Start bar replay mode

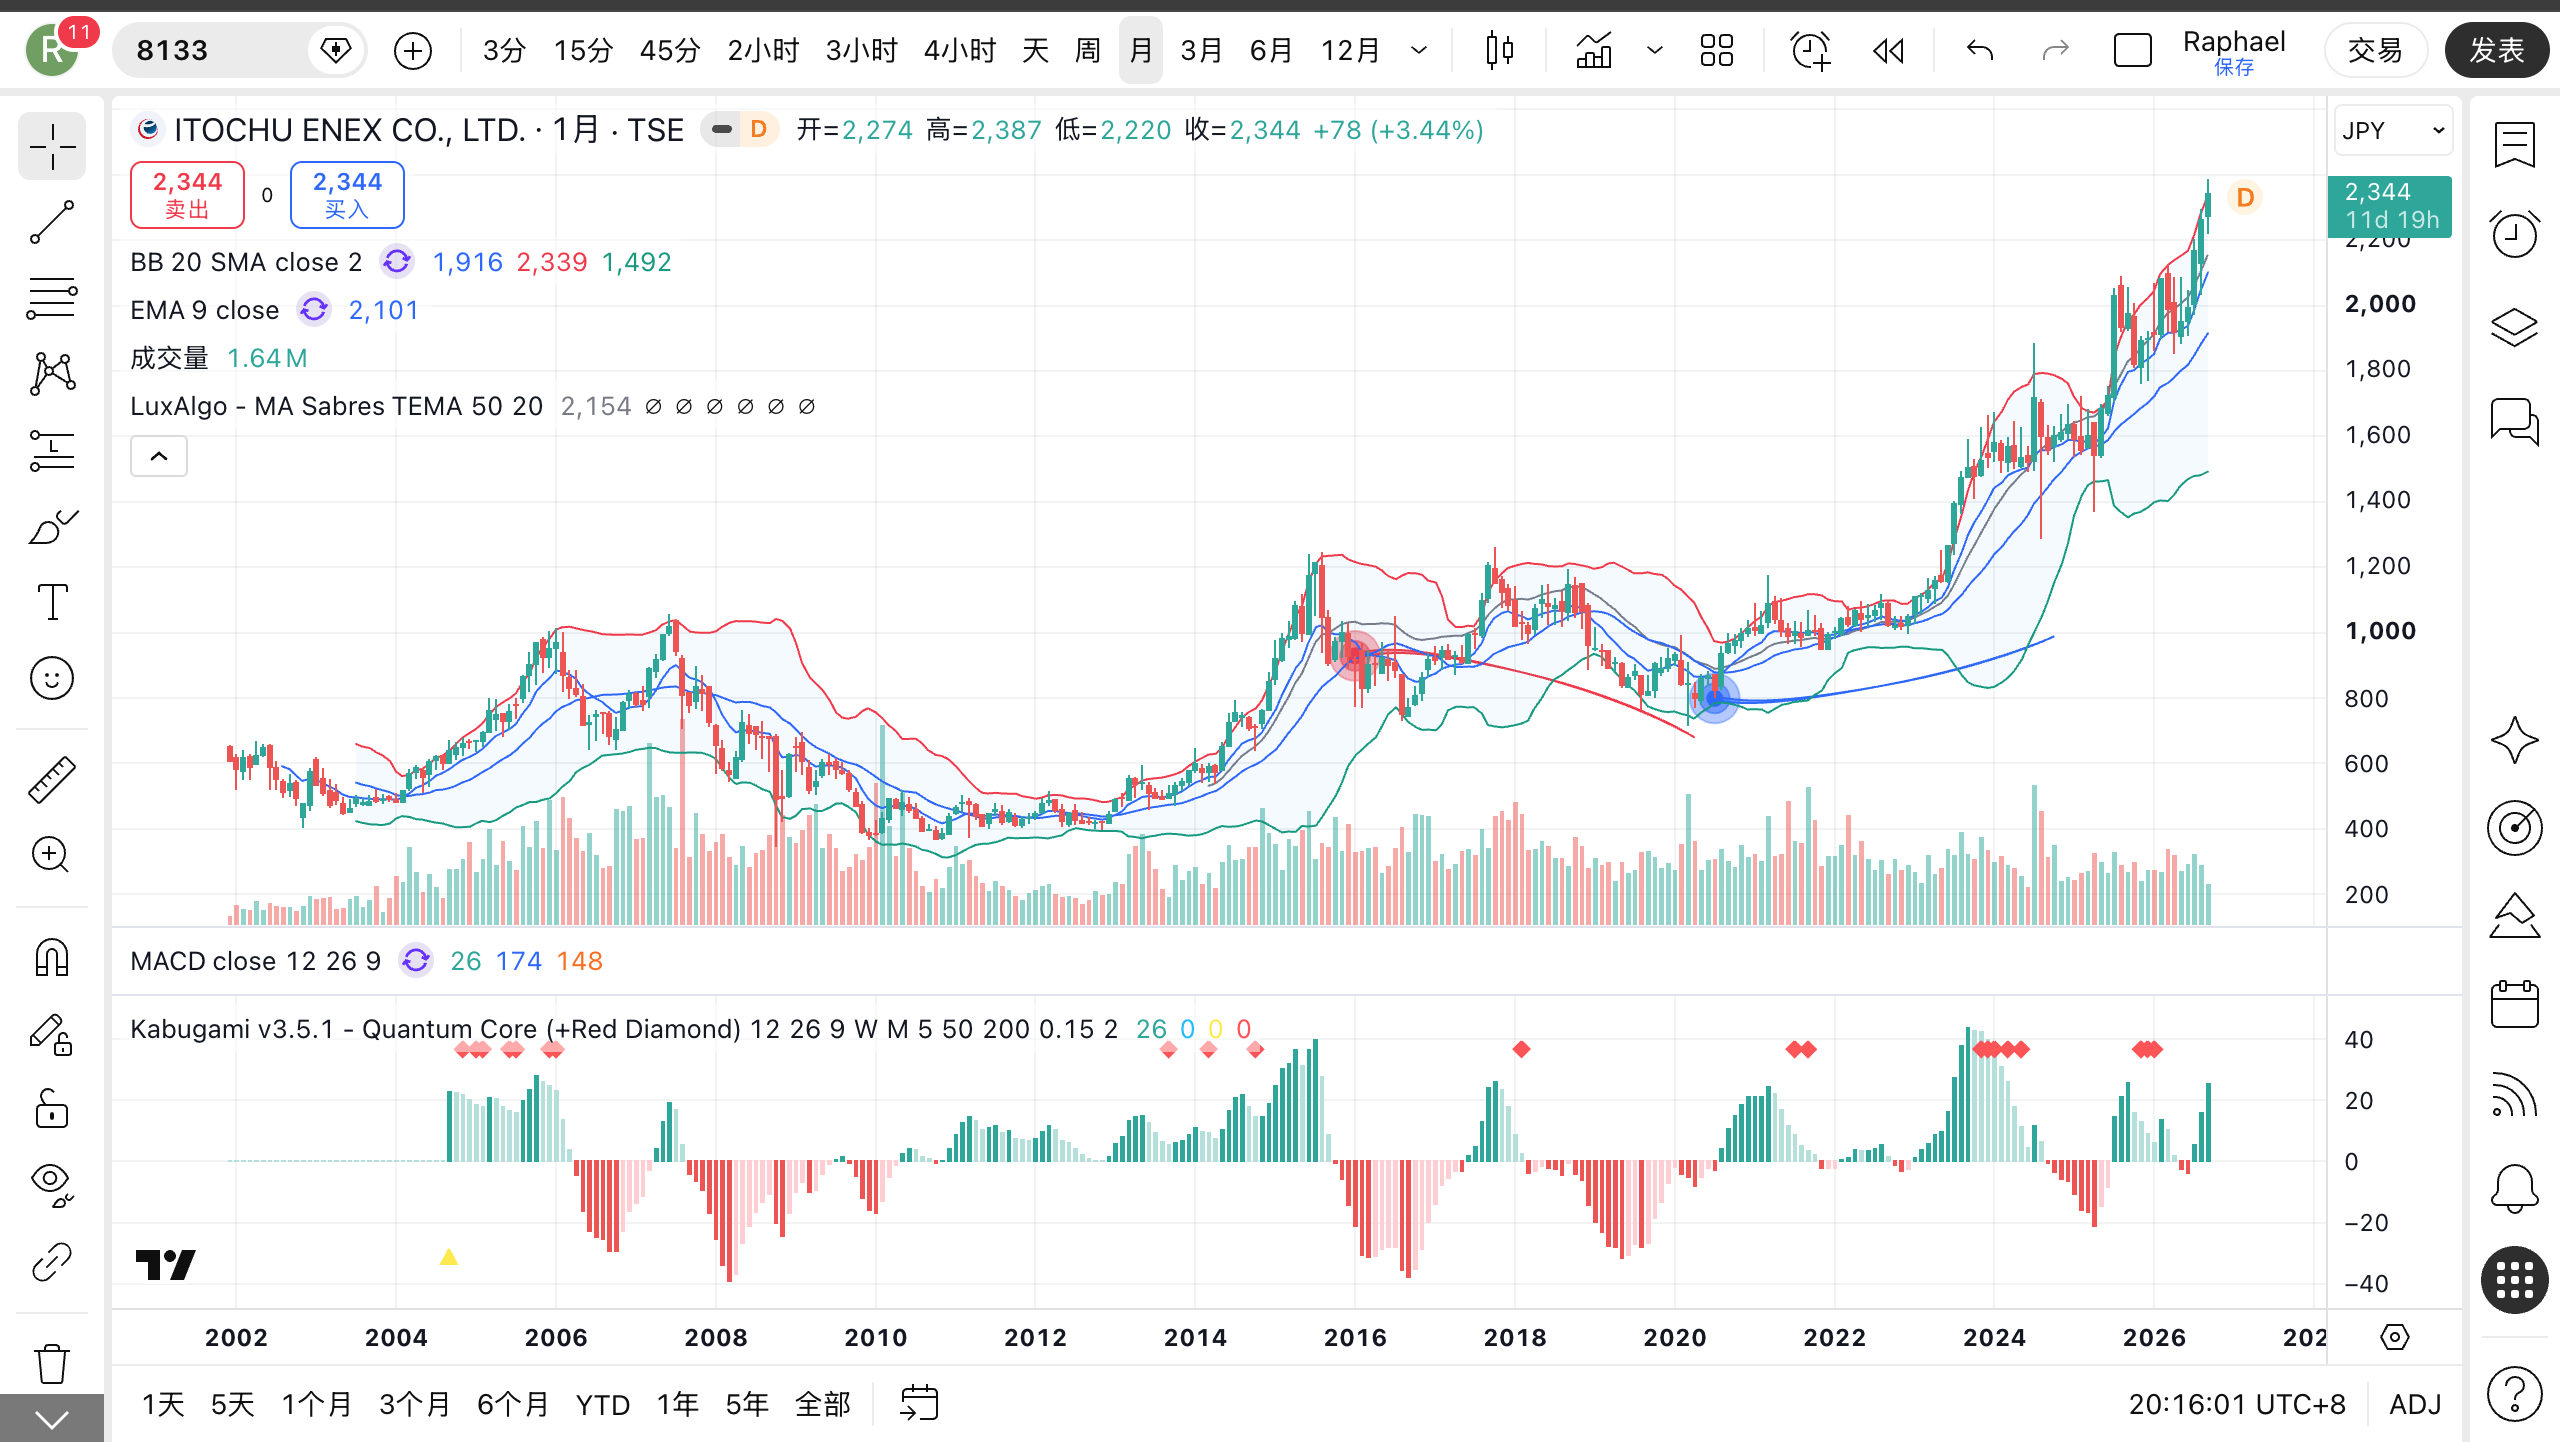point(1888,50)
